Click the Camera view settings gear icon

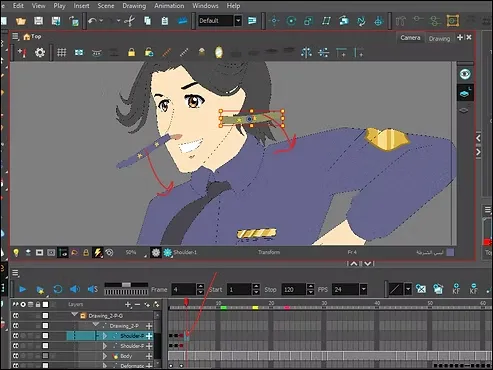[40, 52]
